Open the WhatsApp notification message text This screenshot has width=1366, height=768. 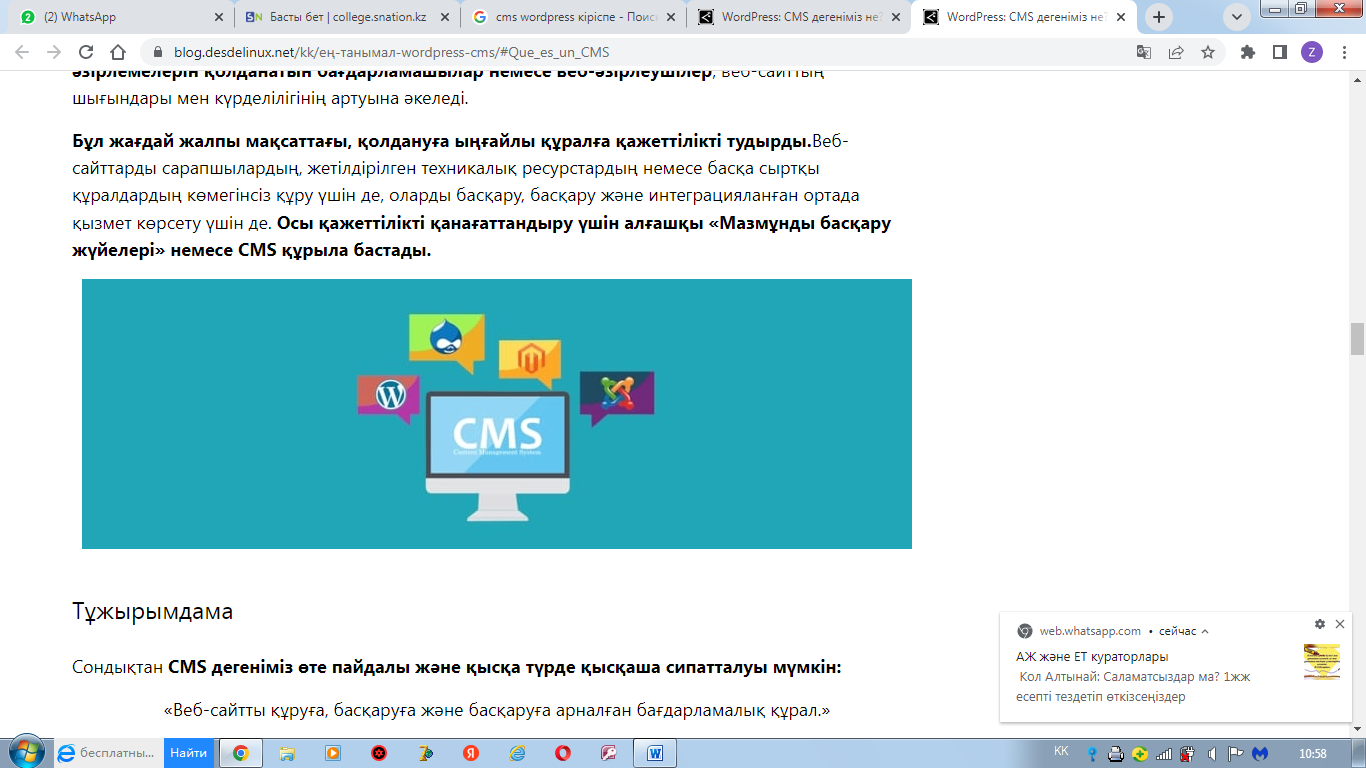click(x=1133, y=687)
